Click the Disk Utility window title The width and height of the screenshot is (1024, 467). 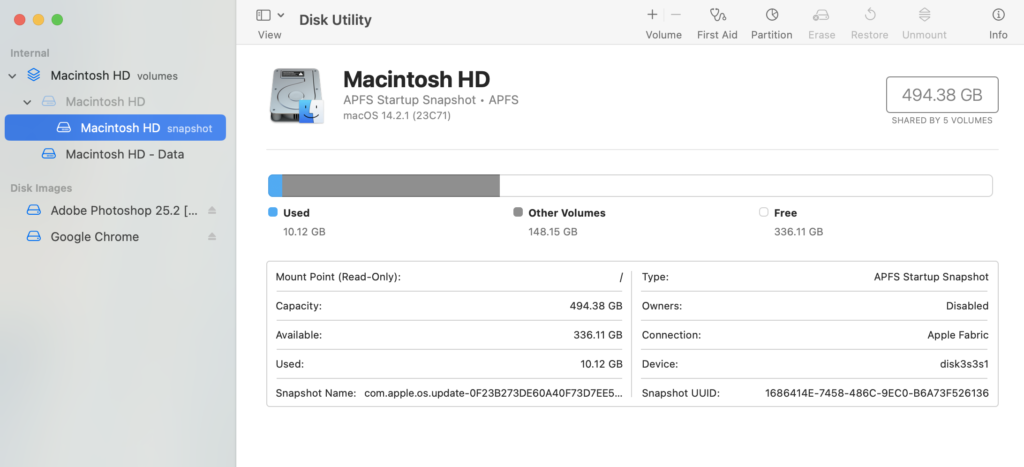point(335,20)
